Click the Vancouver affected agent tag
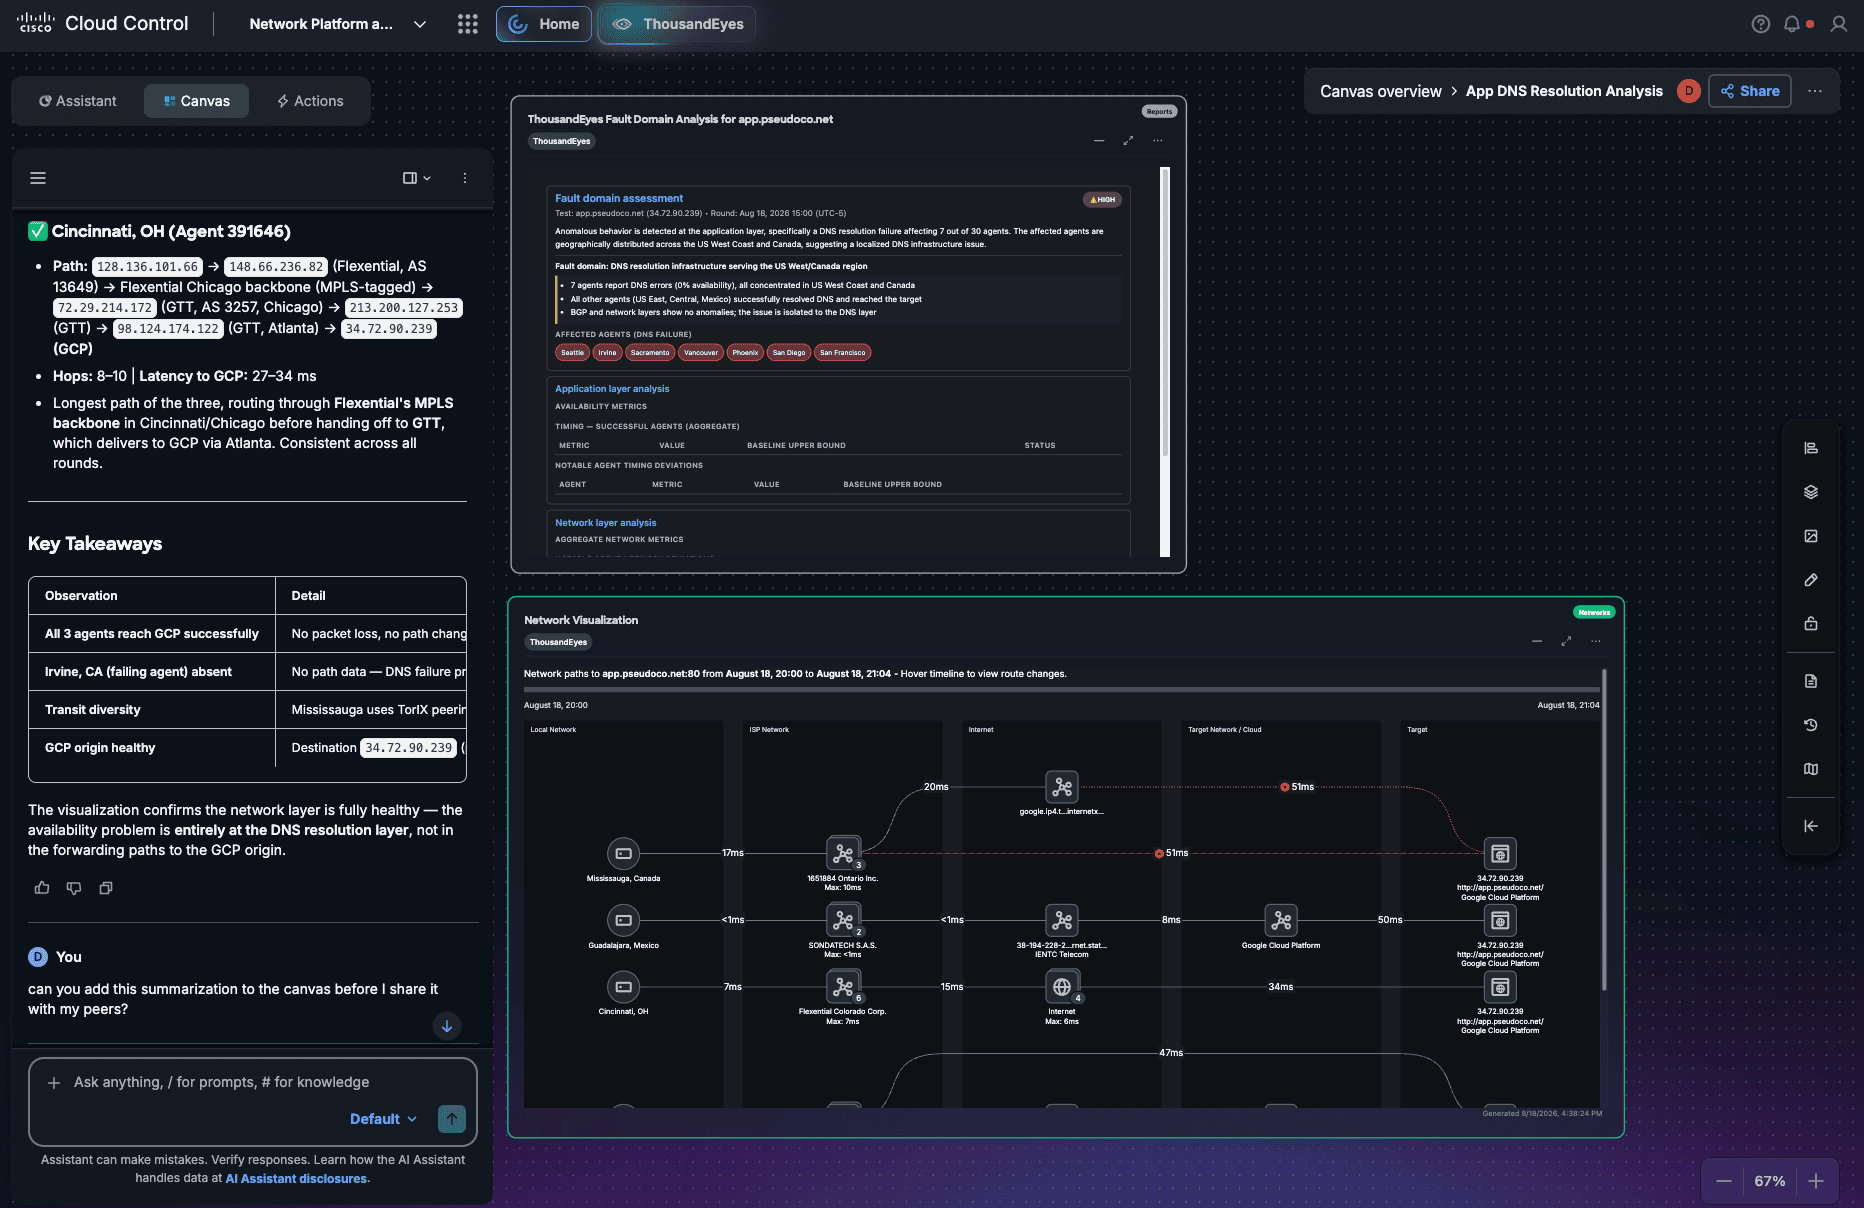 (701, 352)
